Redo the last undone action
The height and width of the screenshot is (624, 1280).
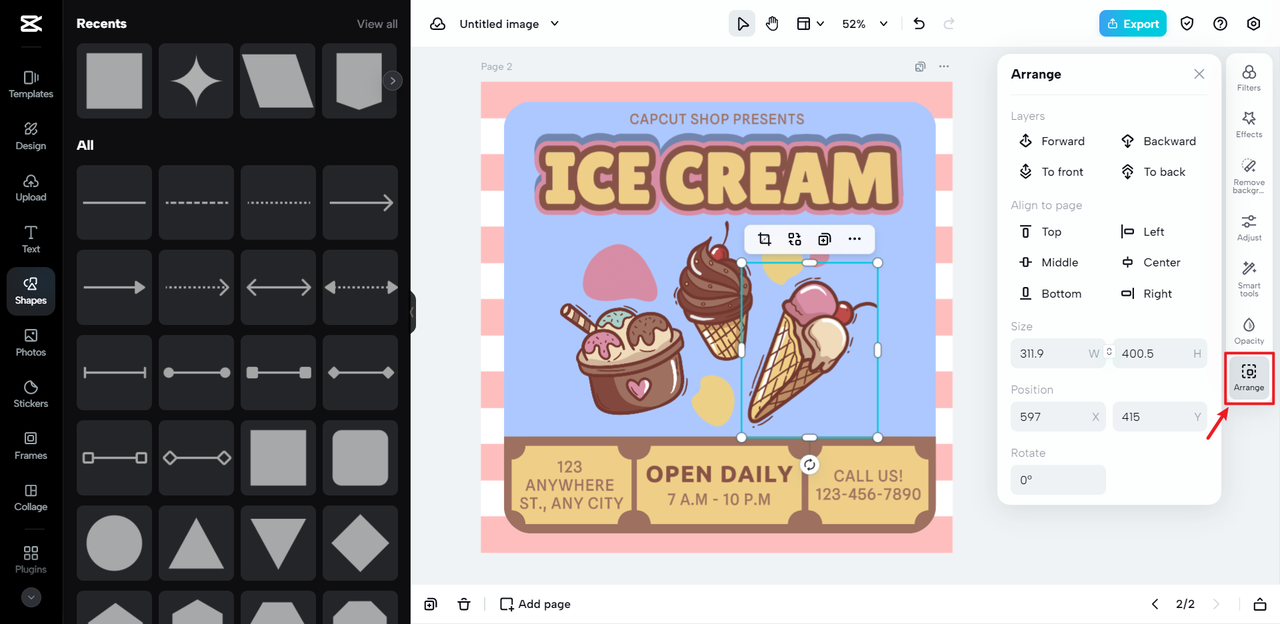pos(949,24)
